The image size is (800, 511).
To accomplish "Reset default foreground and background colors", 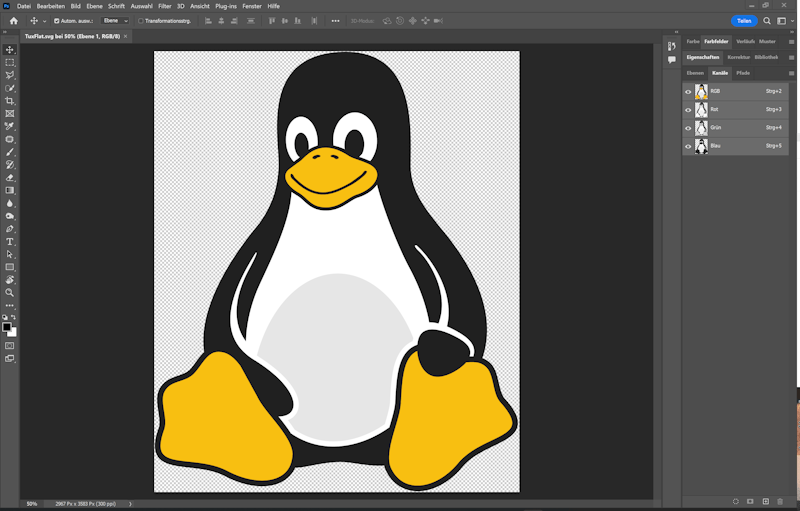I will (x=5, y=317).
